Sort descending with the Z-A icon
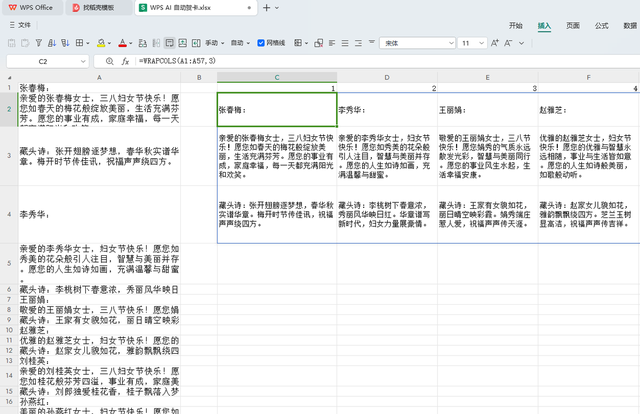Viewport: 640px width, 414px height. 65,43
